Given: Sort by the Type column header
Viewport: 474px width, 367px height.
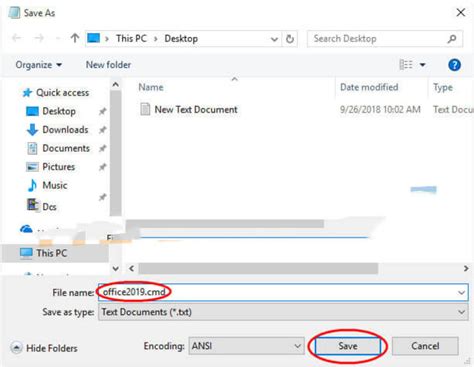Looking at the screenshot, I should pos(443,87).
